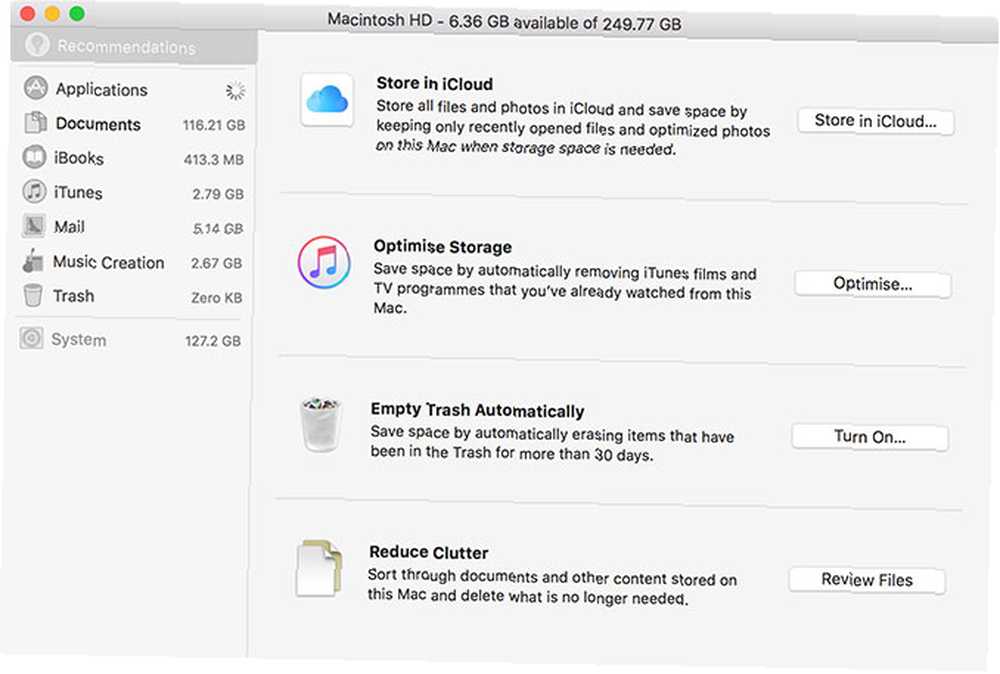Screen dimensions: 1000x674
Task: Select System in the sidebar
Action: pyautogui.click(x=131, y=340)
